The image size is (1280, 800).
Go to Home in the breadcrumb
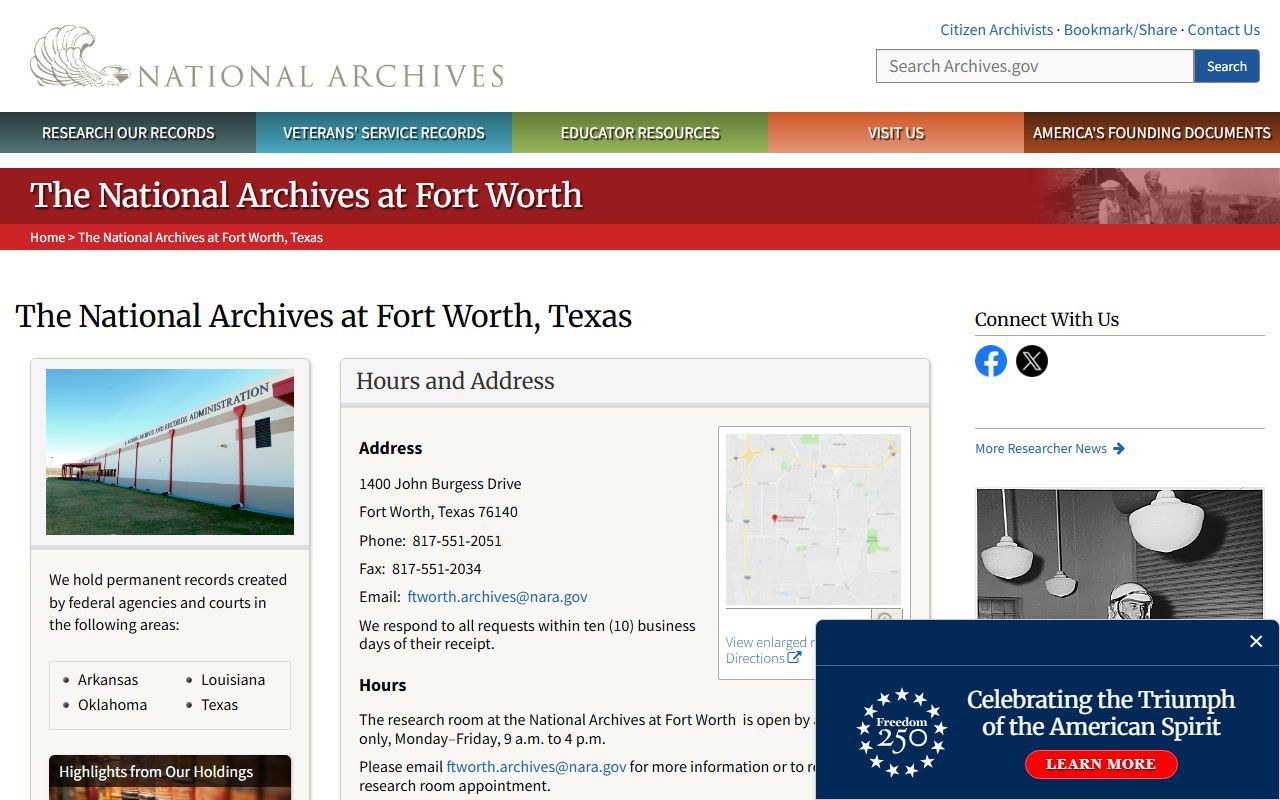point(47,237)
